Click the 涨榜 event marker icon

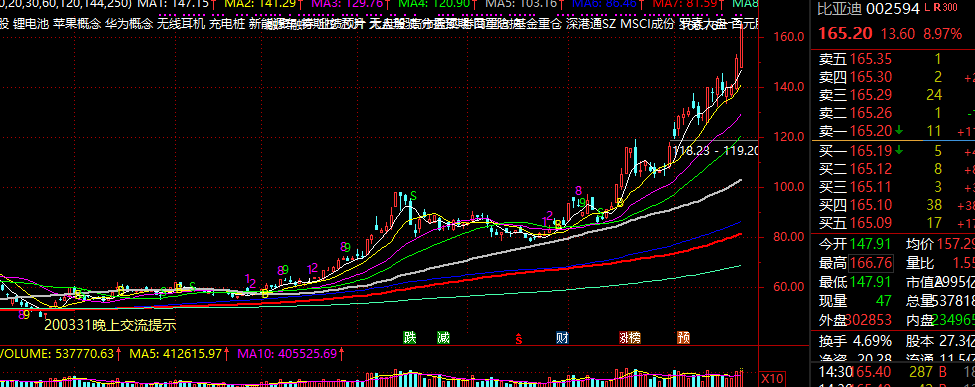click(x=629, y=338)
